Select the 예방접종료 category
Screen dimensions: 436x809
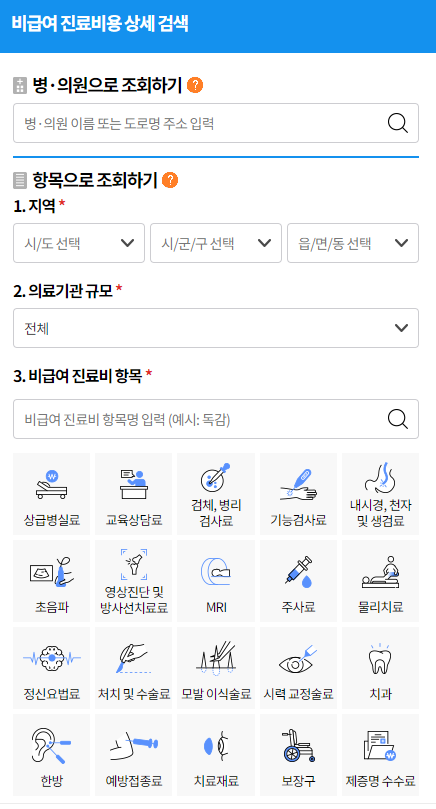[x=134, y=755]
